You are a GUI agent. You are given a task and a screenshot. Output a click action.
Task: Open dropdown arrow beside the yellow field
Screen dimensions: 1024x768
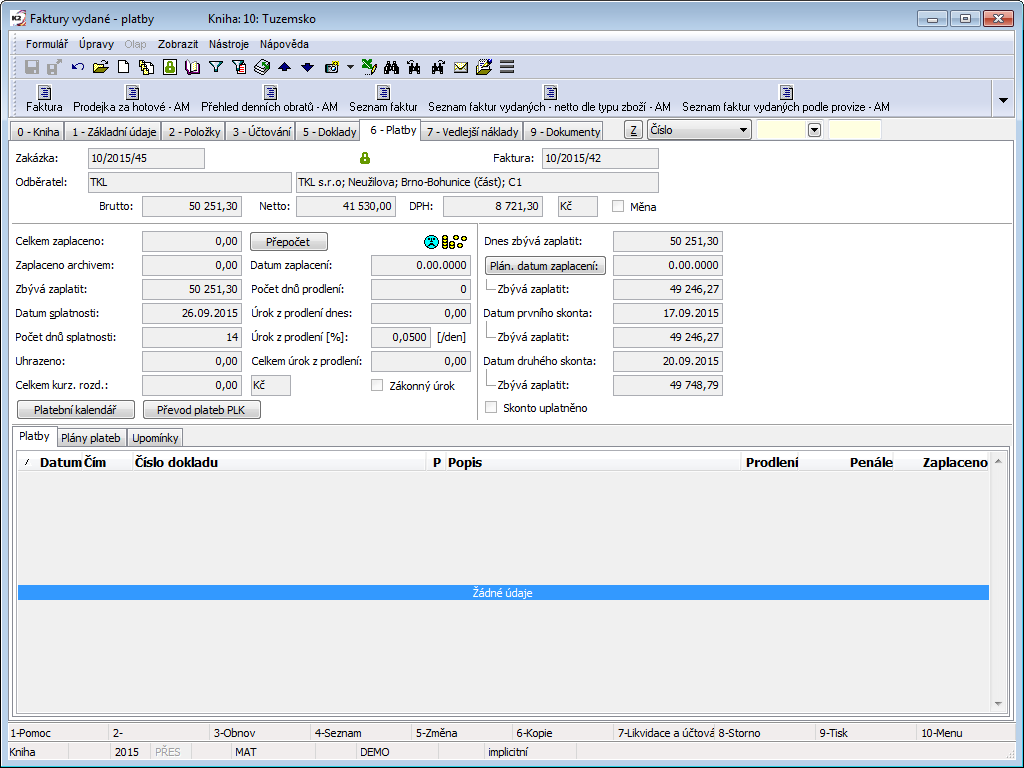click(814, 130)
